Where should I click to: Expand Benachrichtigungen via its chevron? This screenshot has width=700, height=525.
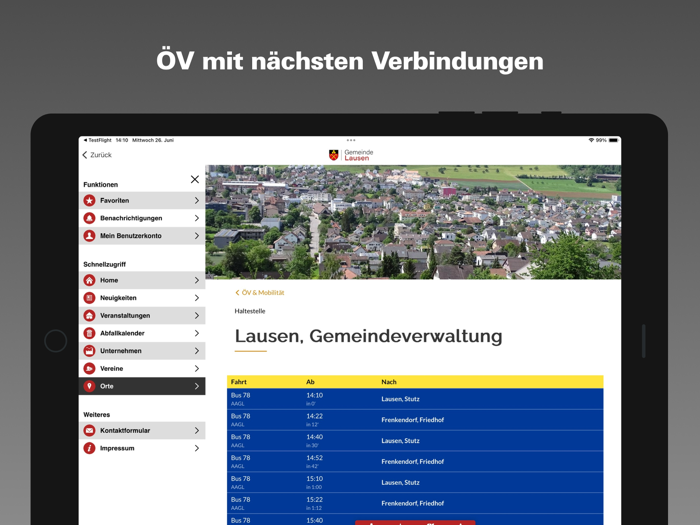(x=196, y=218)
